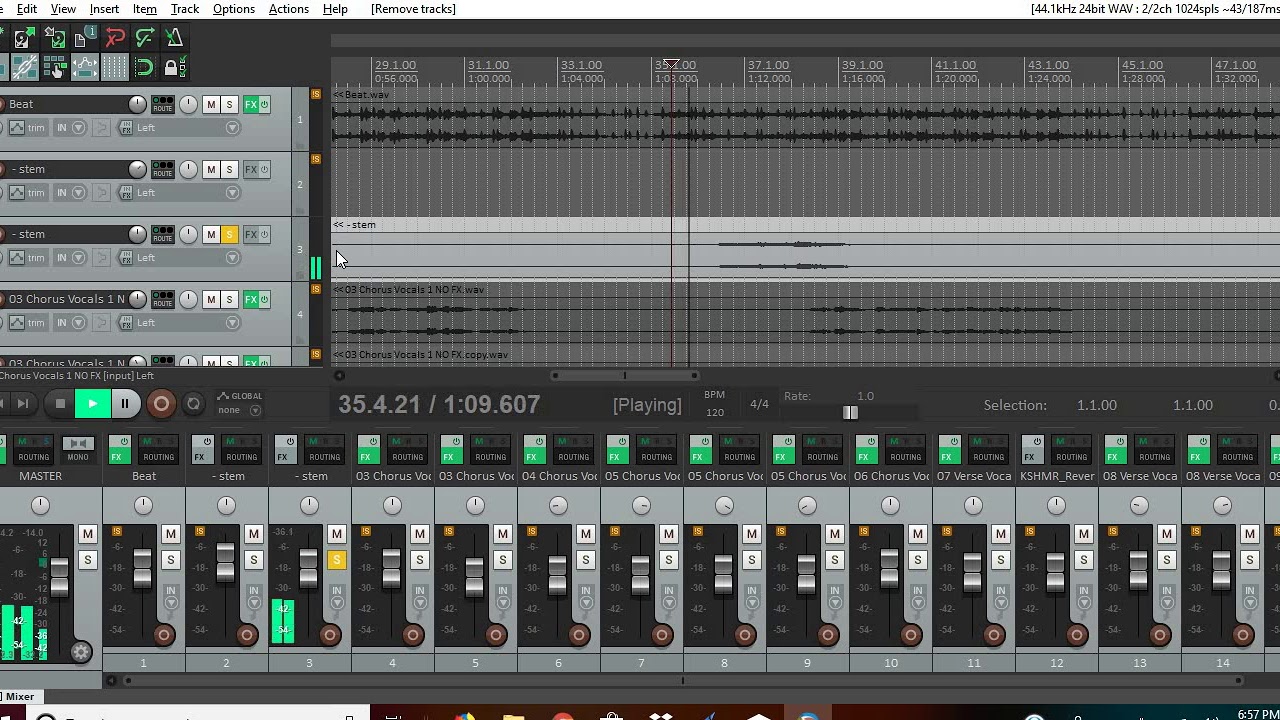This screenshot has width=1280, height=720.
Task: Click the [Remove tracks] undo label
Action: click(413, 9)
